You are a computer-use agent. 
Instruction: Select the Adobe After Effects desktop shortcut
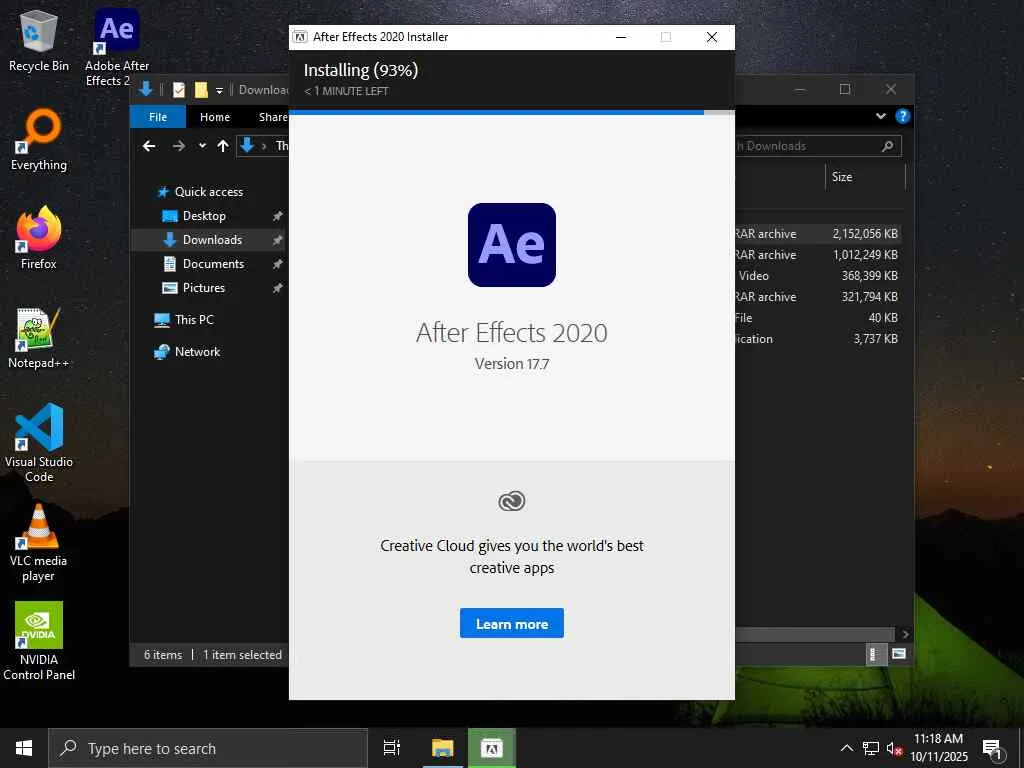[x=117, y=47]
